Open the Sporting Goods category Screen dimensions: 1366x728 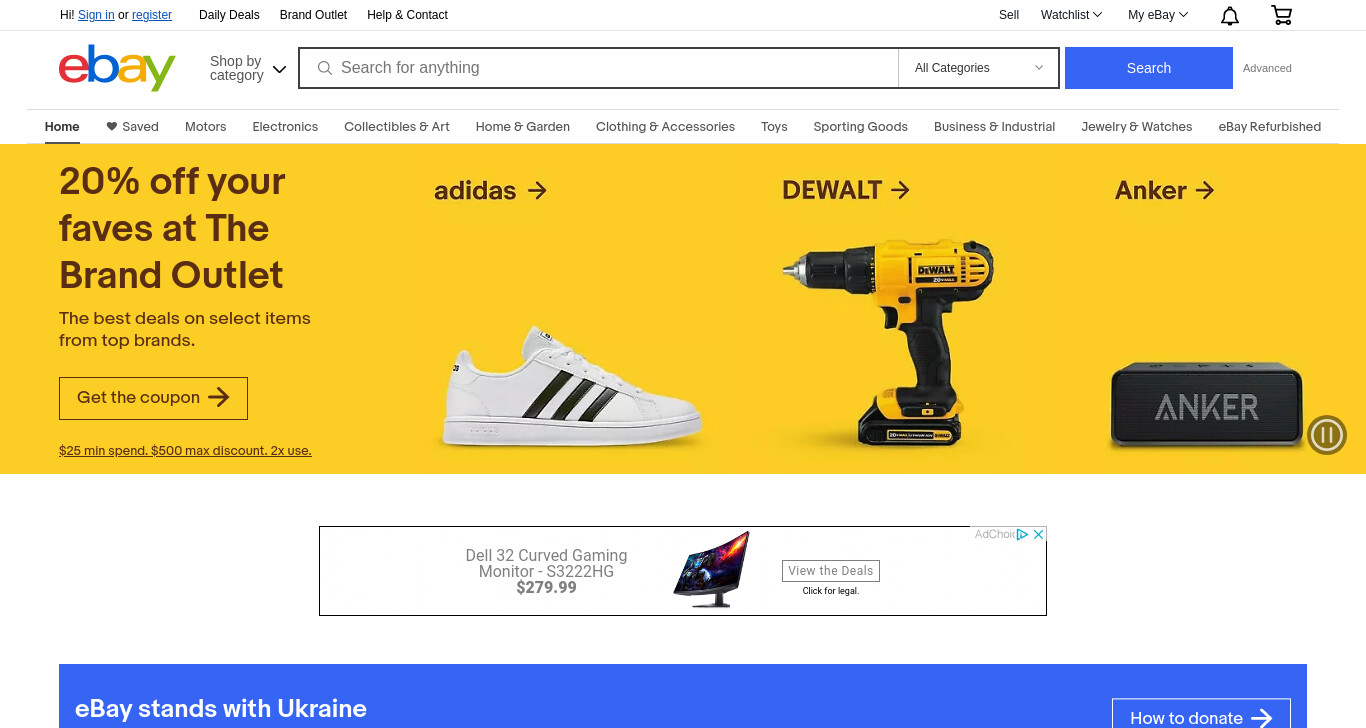[860, 127]
